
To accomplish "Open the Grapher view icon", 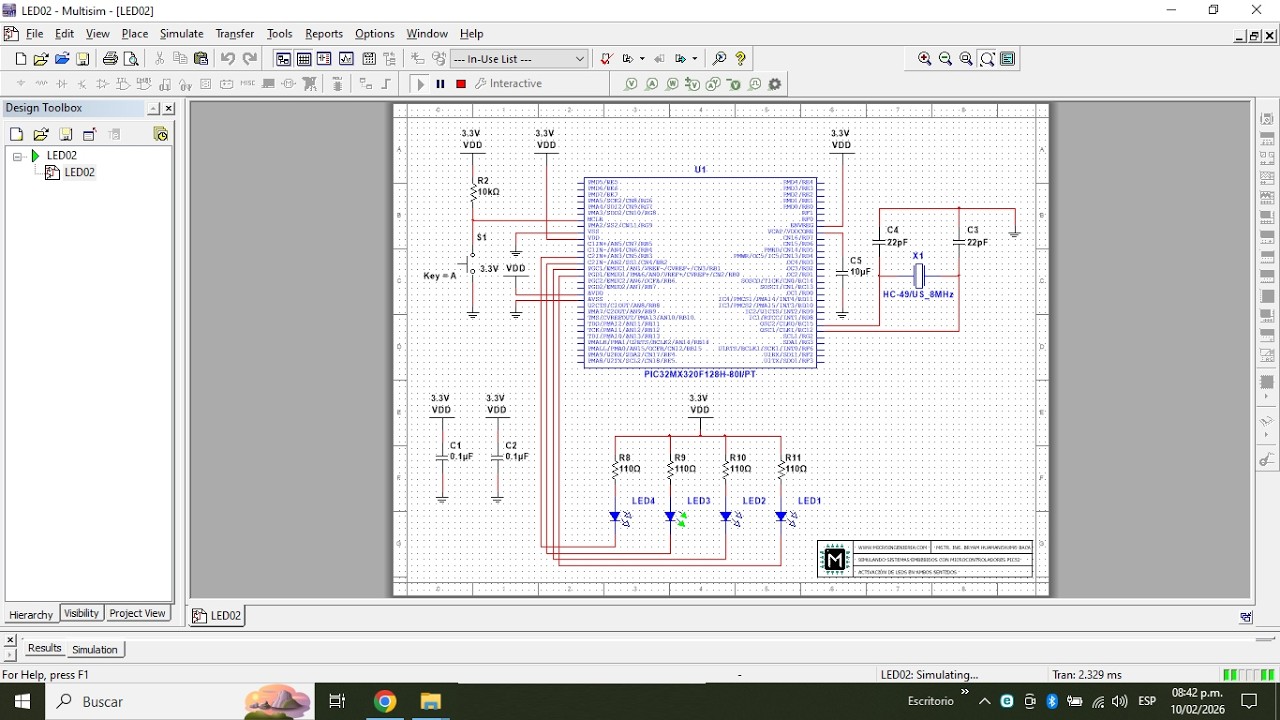I will [346, 59].
